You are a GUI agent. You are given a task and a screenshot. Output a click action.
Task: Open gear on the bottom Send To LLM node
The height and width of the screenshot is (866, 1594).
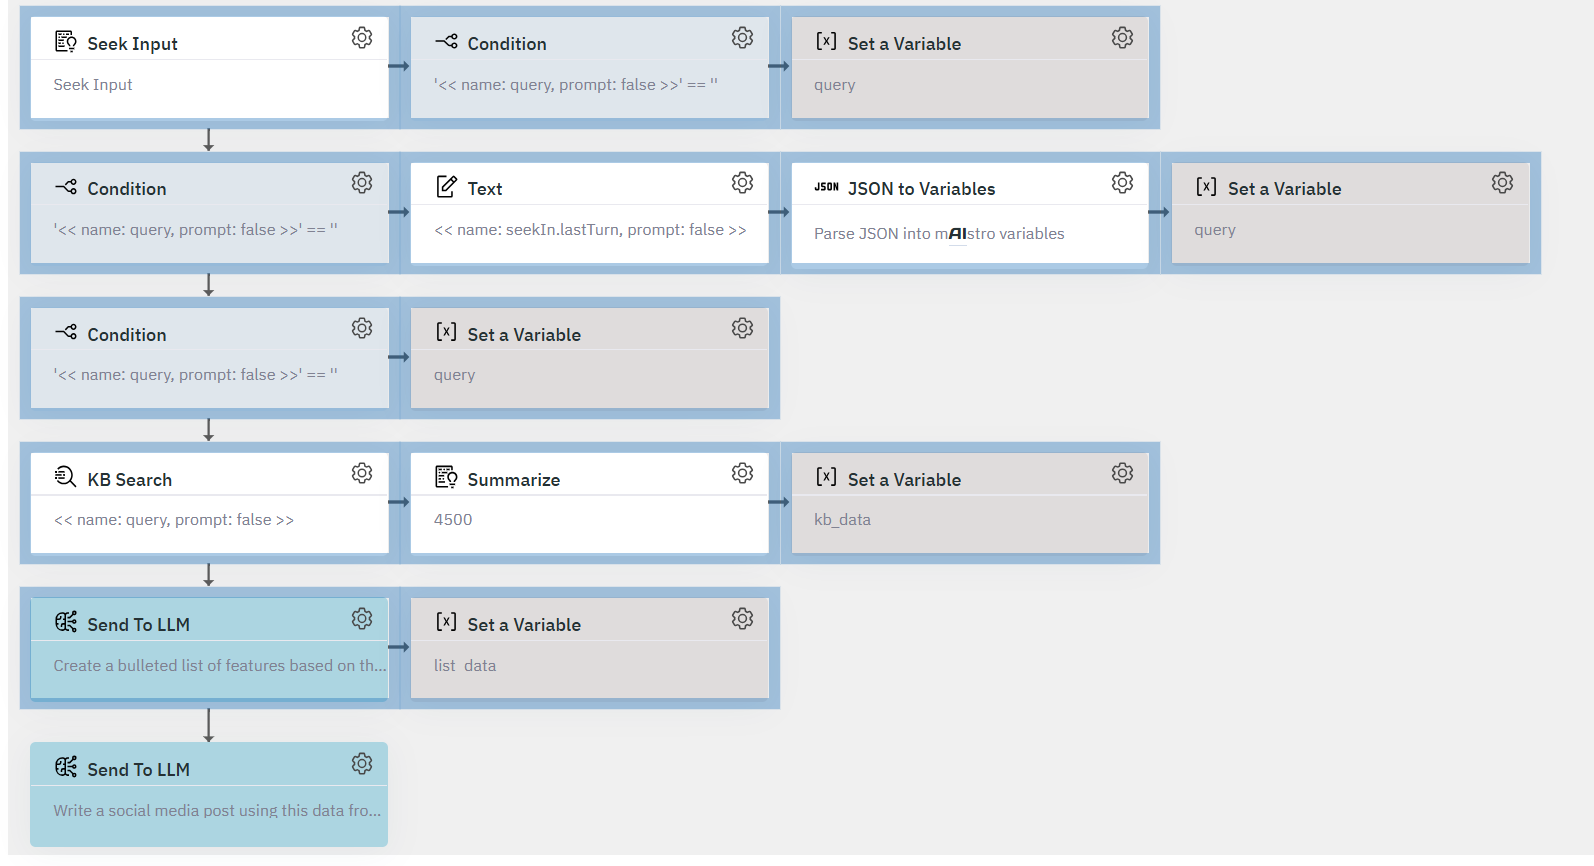(x=362, y=764)
